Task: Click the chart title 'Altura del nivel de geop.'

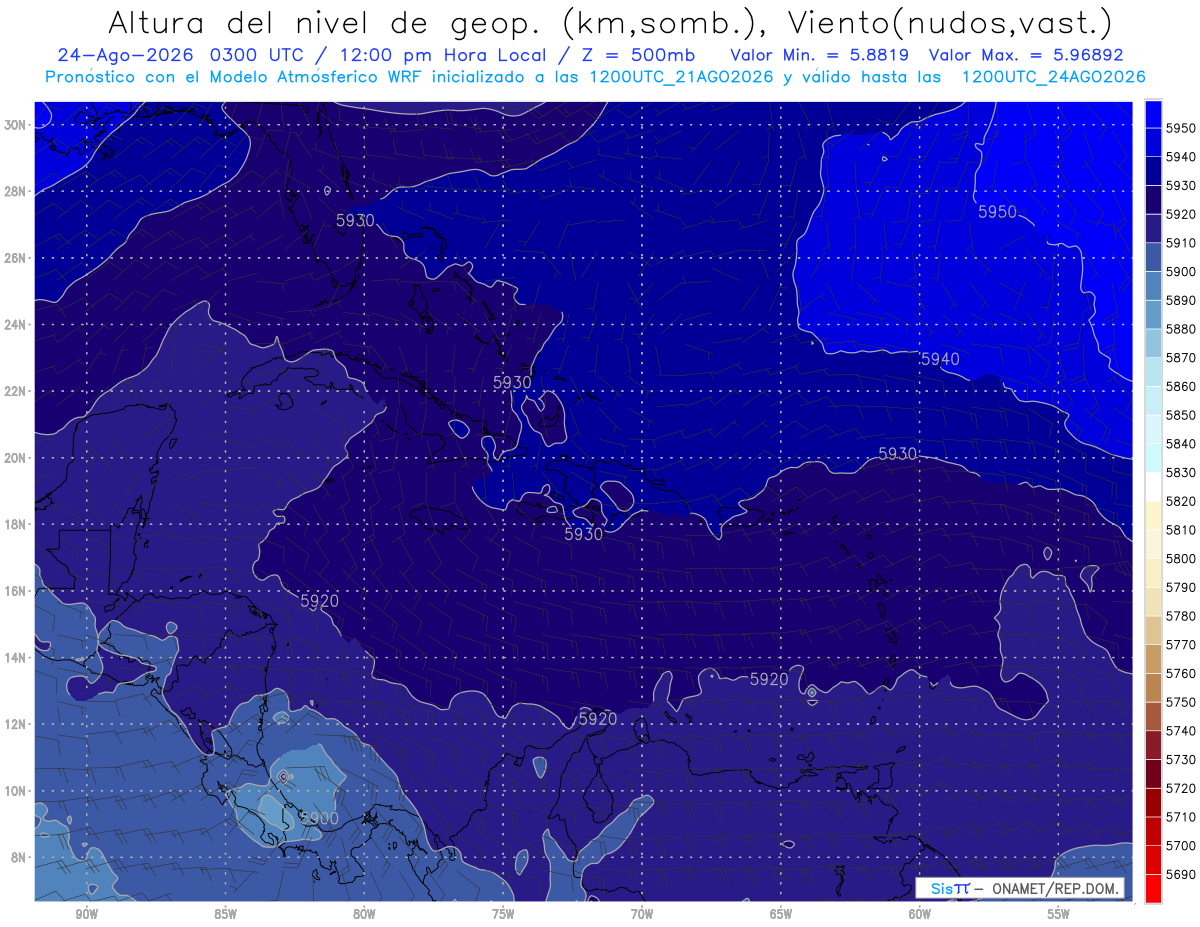Action: coord(326,21)
